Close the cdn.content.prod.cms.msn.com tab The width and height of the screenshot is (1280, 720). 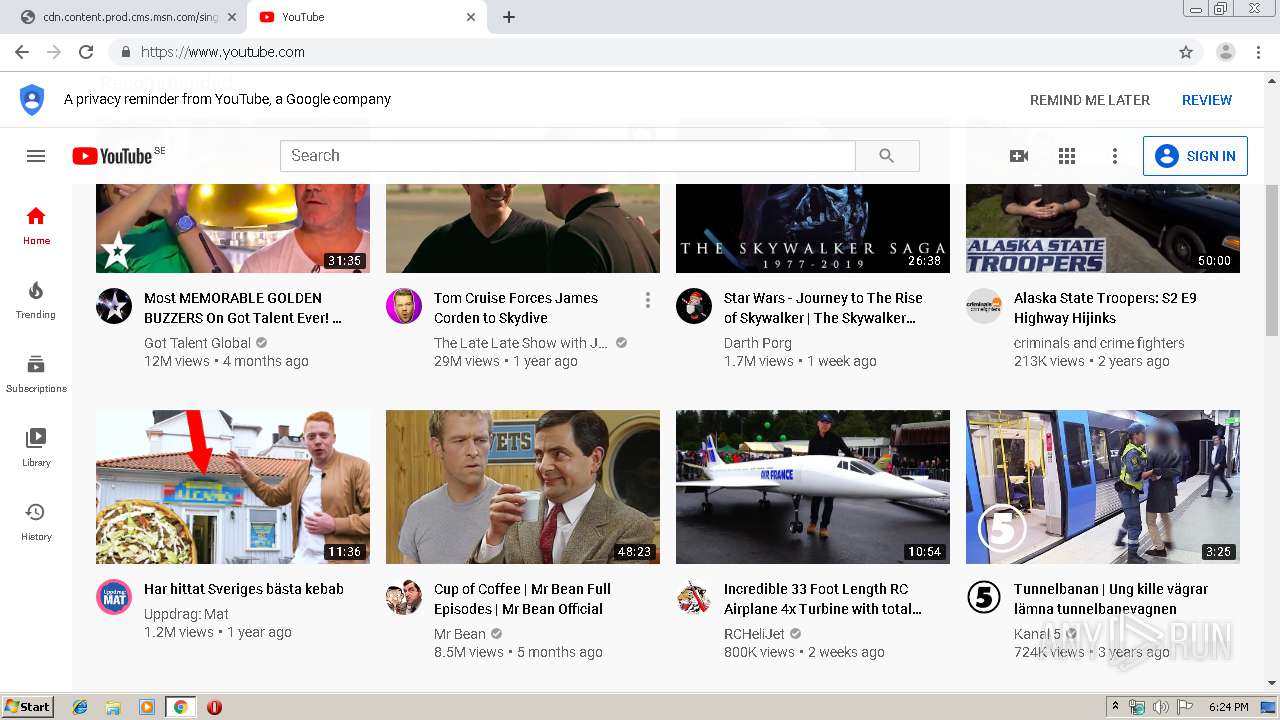[x=232, y=17]
